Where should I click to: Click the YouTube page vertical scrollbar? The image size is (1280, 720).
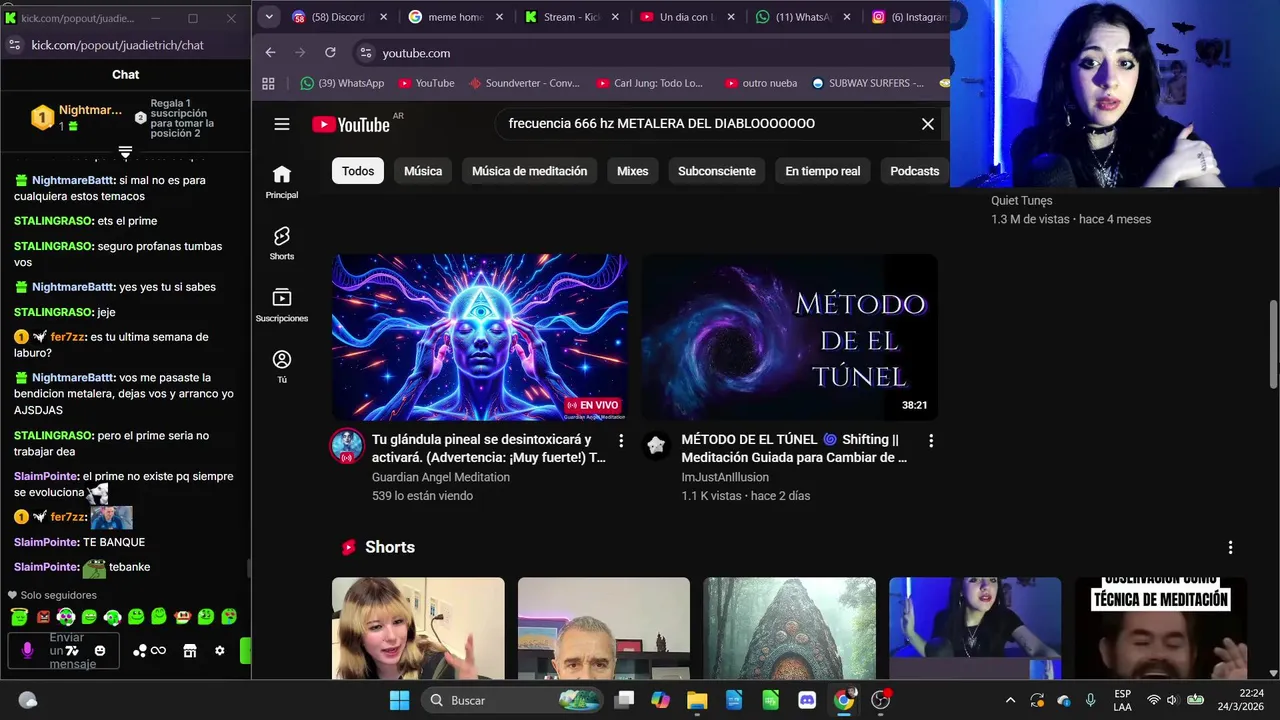(1273, 343)
